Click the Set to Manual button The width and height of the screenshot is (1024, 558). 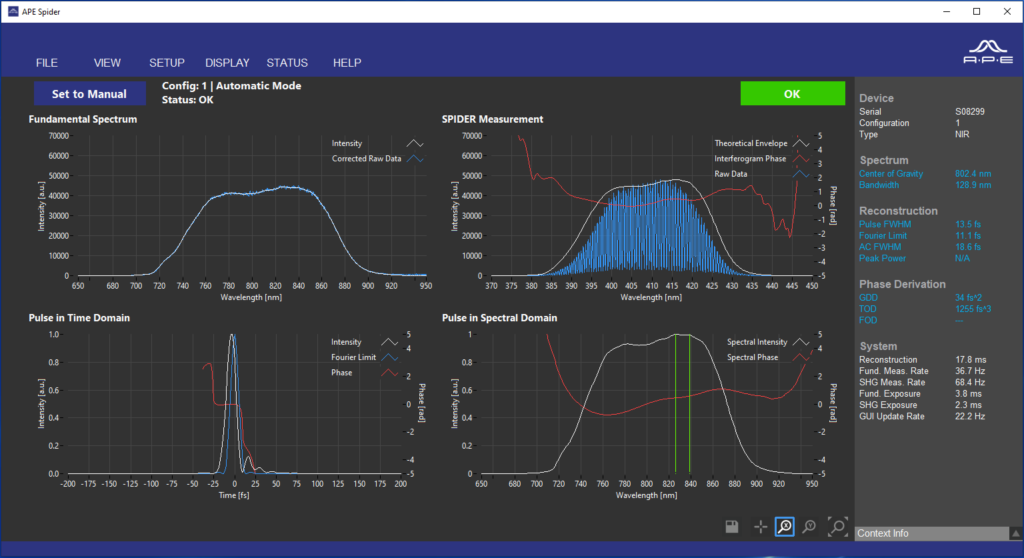coord(89,94)
